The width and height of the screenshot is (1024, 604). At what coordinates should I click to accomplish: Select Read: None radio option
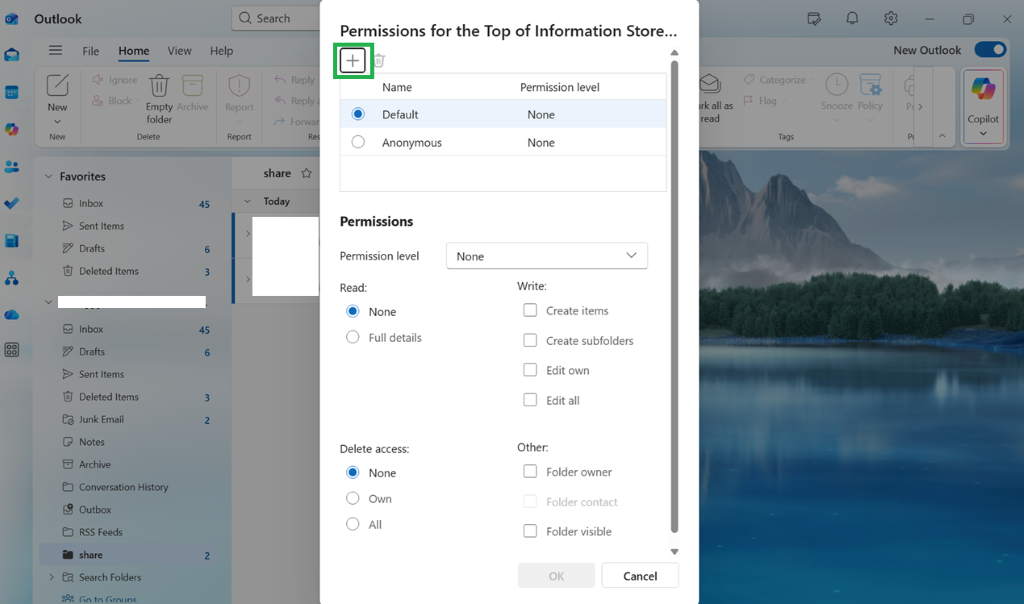[x=353, y=311]
